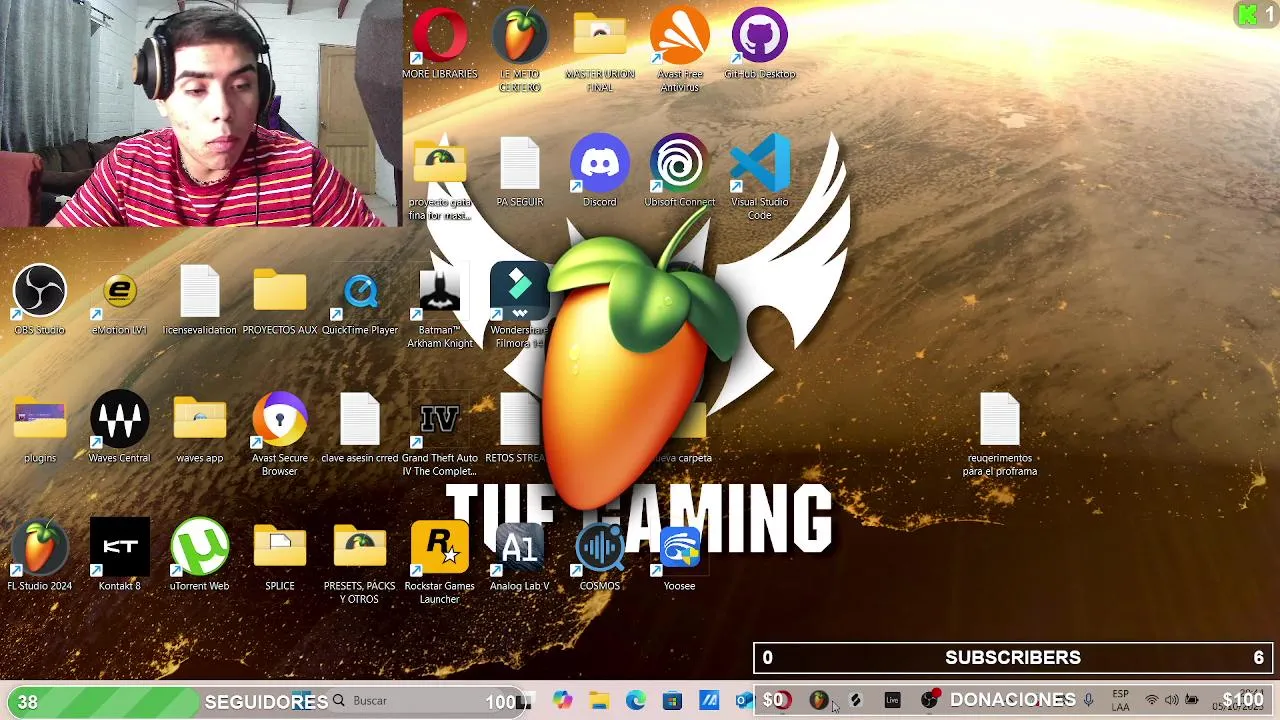Click the microphone indicator in system tray
This screenshot has width=1280, height=720.
tap(1088, 701)
